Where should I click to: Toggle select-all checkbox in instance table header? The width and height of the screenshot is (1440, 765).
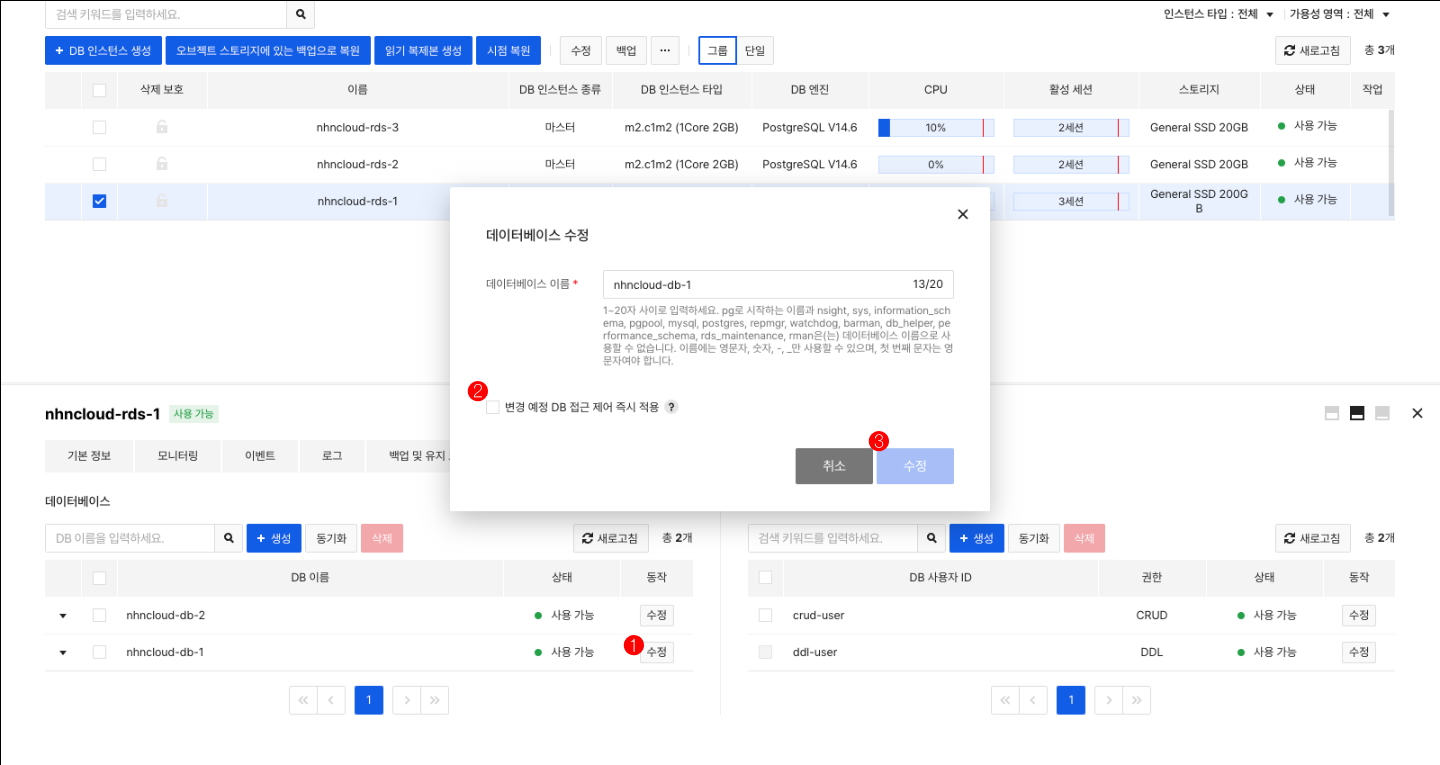pos(99,90)
